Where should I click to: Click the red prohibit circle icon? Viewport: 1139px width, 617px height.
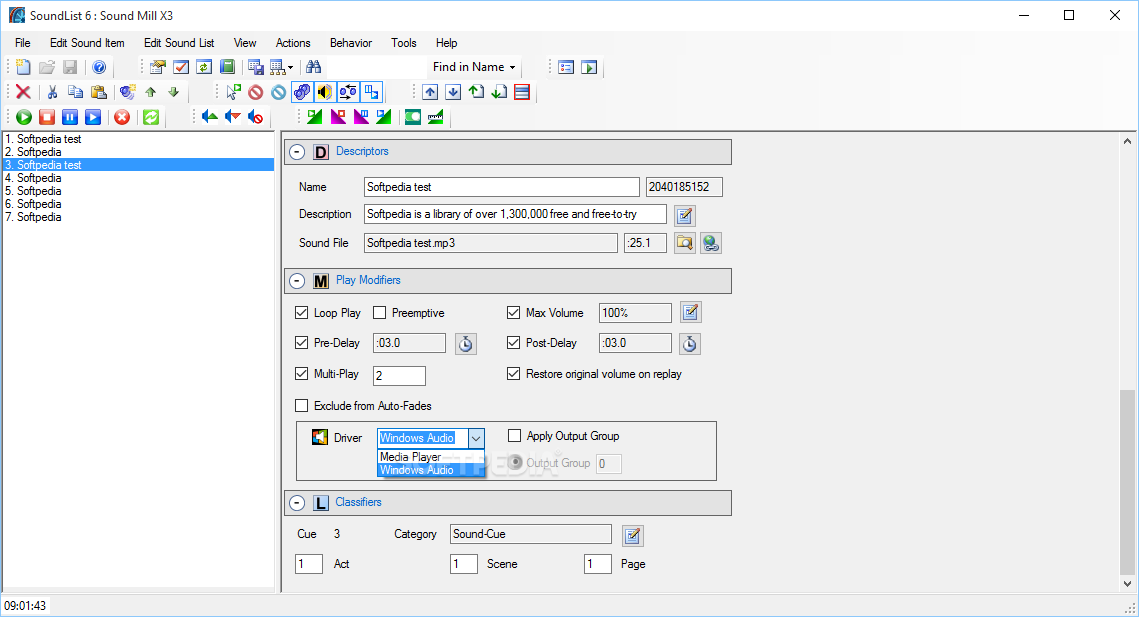(256, 92)
